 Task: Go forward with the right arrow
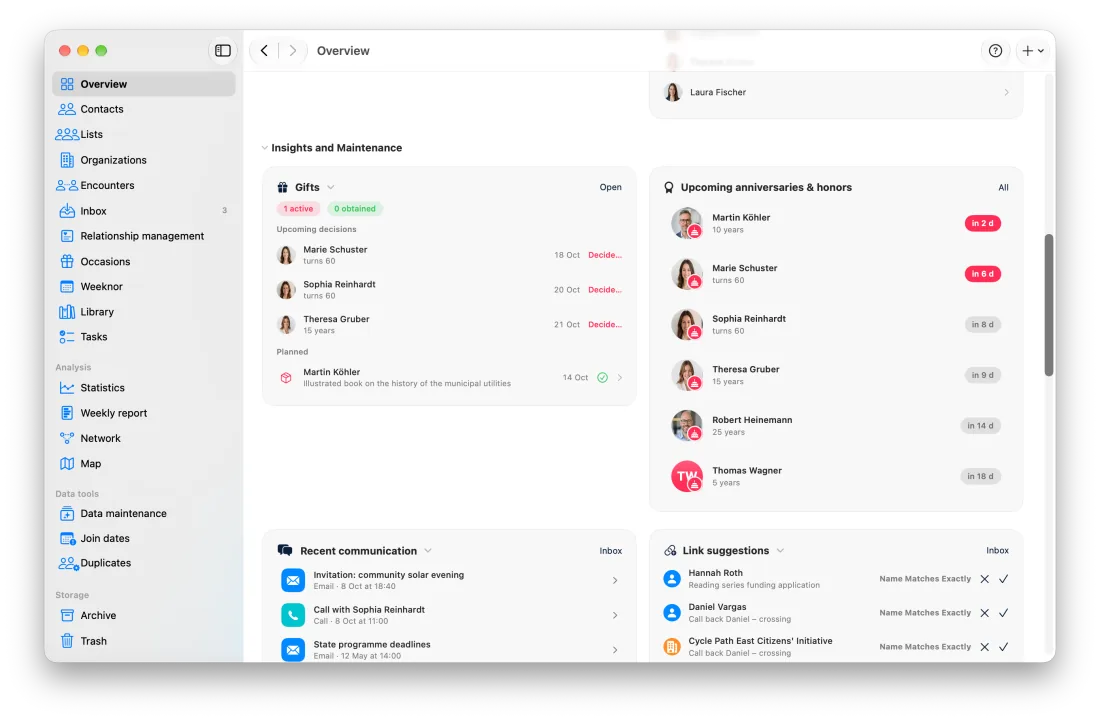coord(293,50)
